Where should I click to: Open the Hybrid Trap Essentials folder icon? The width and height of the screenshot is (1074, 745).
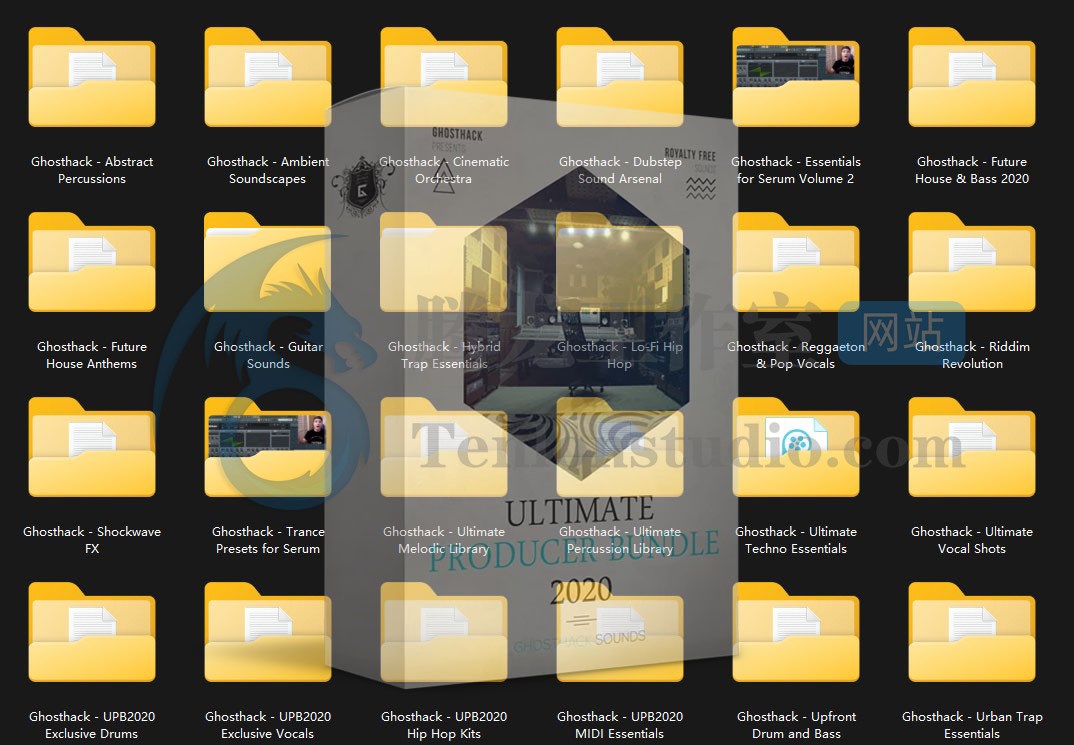click(444, 262)
